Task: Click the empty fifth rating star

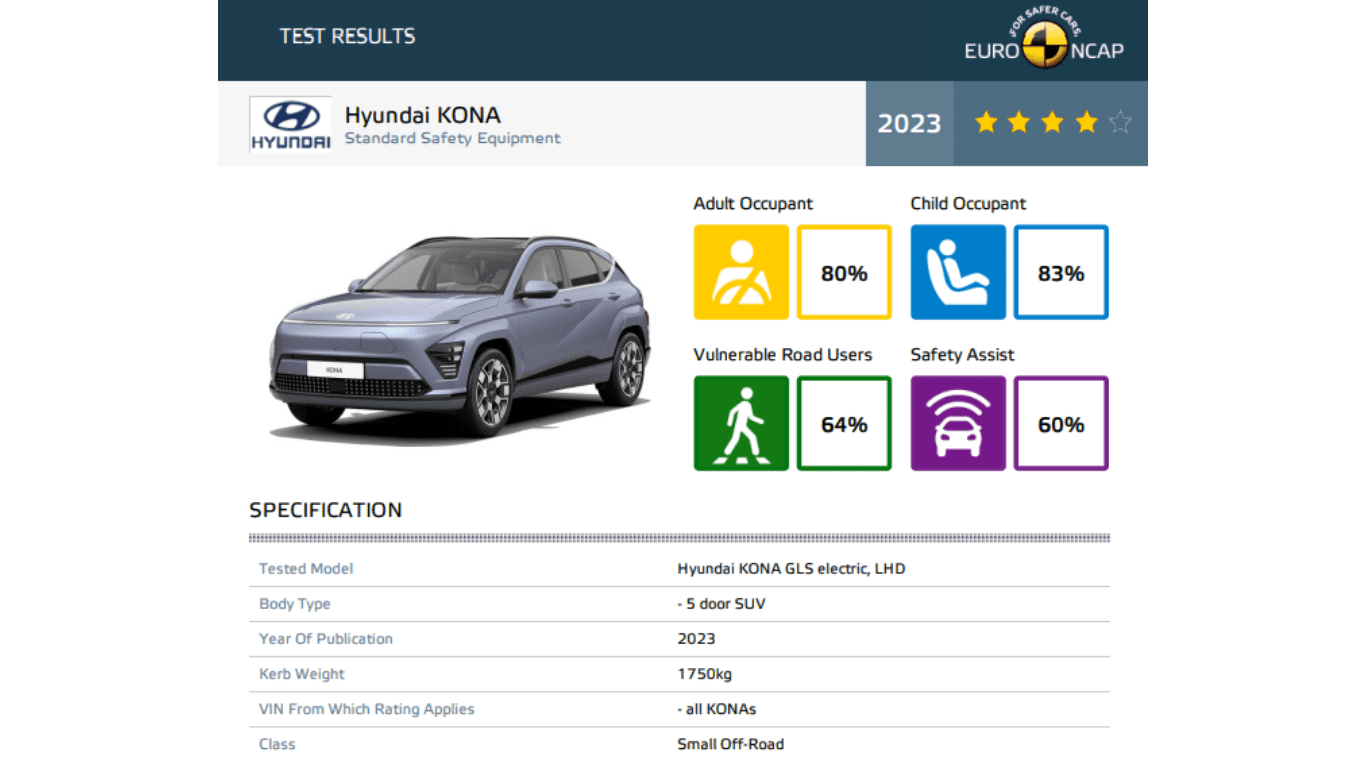Action: click(x=1120, y=123)
